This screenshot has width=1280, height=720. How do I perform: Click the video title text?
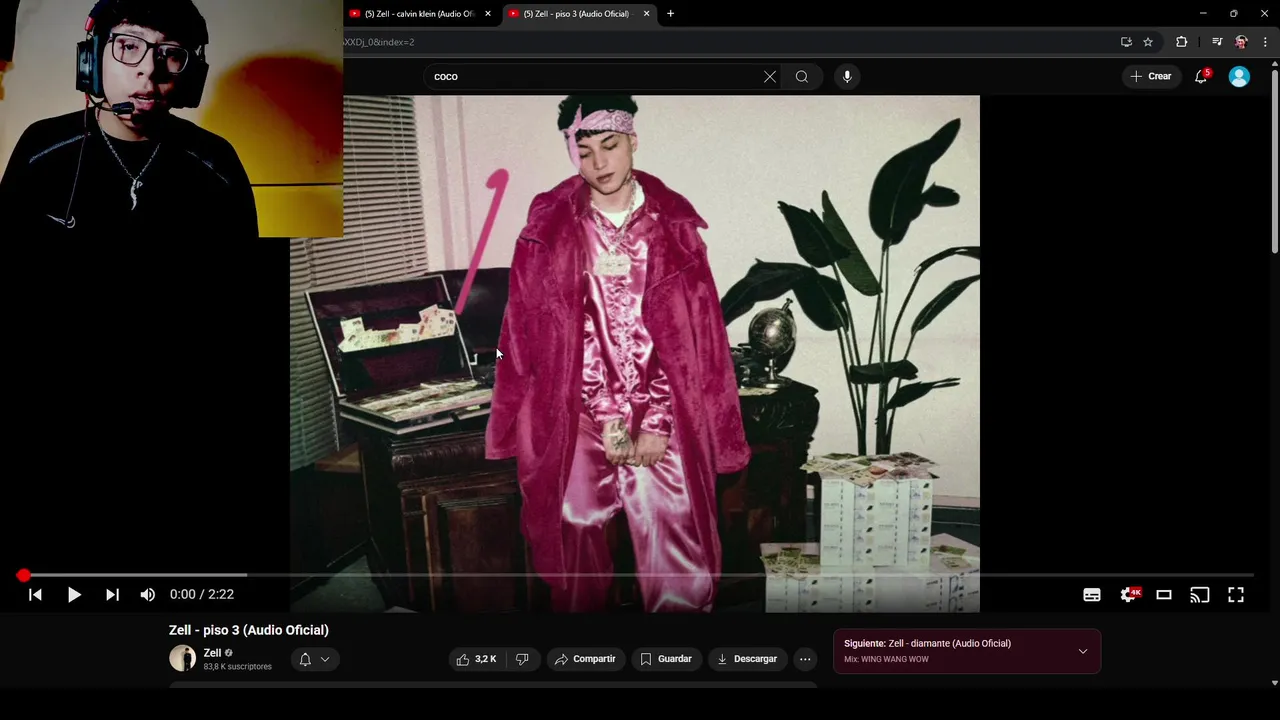pos(249,630)
